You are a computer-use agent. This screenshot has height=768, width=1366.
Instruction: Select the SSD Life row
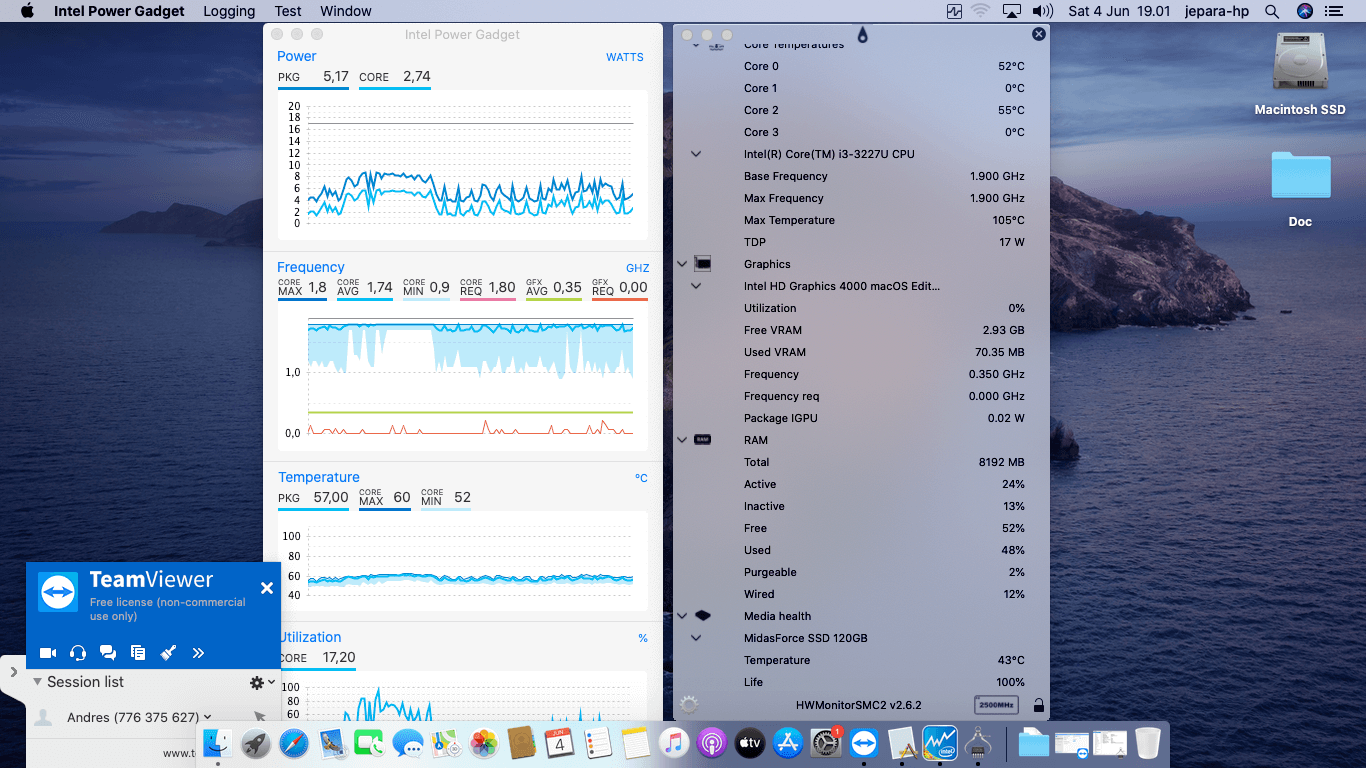(861, 682)
